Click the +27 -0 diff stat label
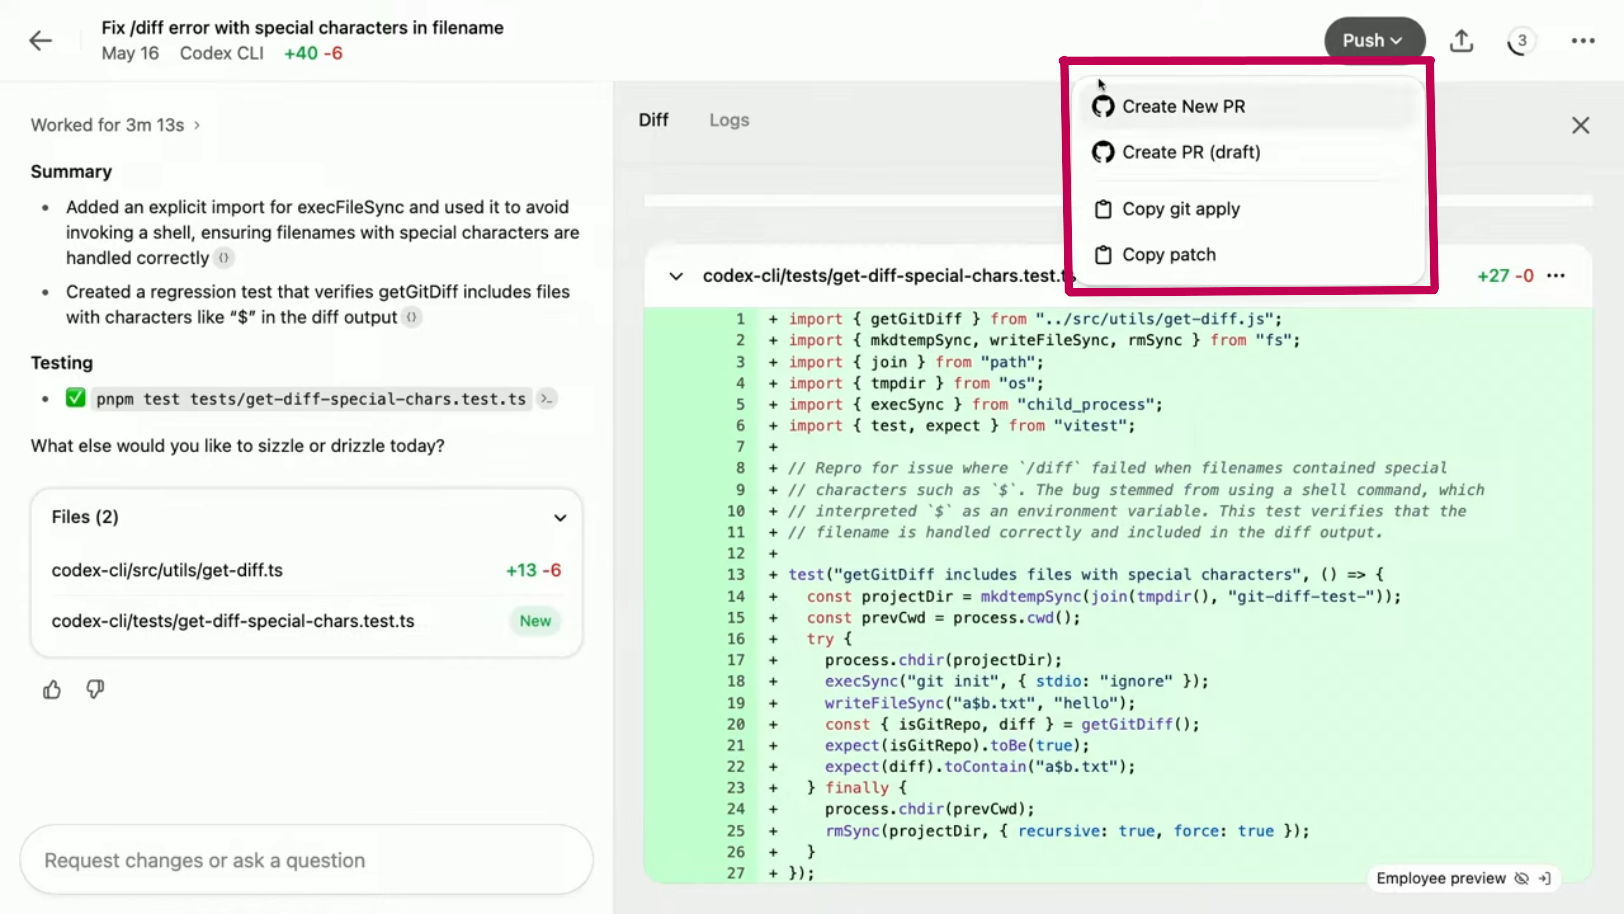1624x914 pixels. [x=1505, y=276]
